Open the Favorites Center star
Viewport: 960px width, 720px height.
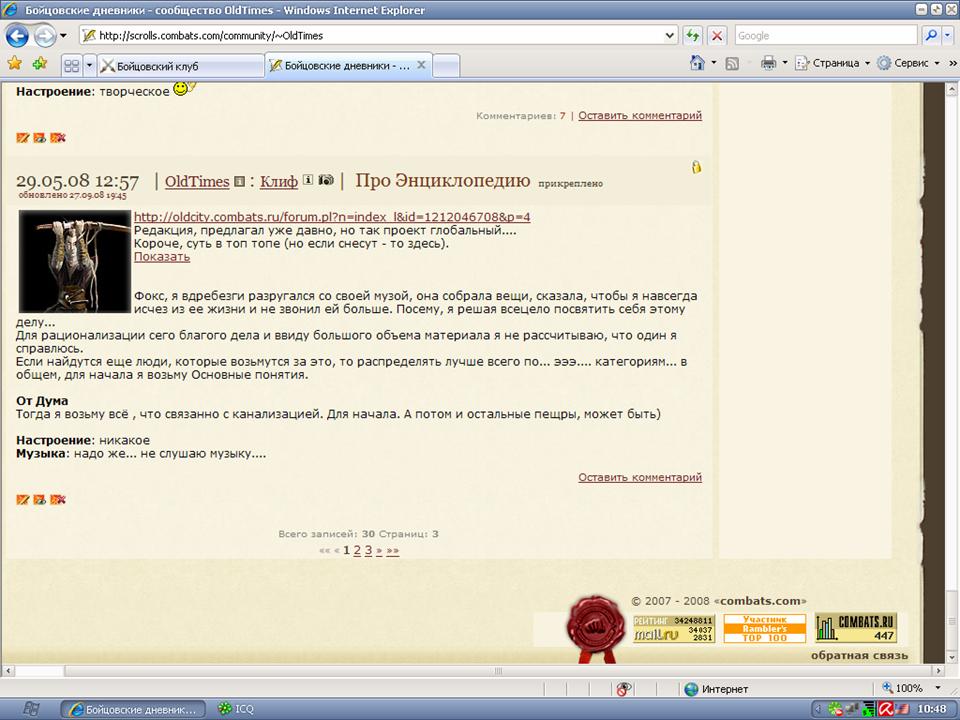point(15,63)
